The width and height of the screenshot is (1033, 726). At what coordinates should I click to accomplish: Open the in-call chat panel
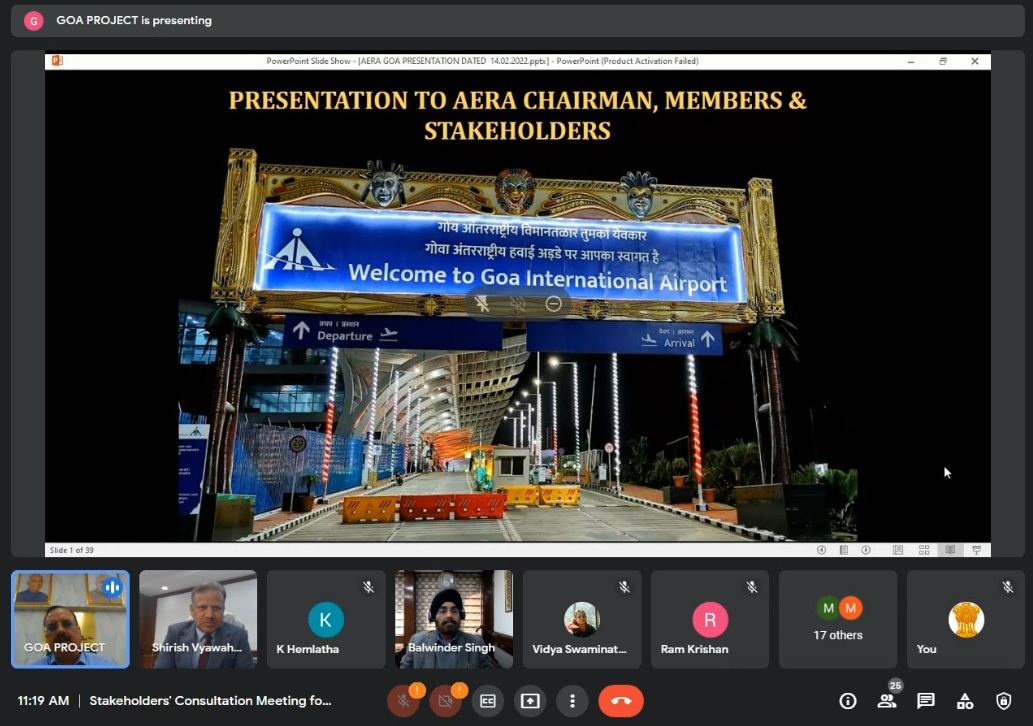click(926, 701)
